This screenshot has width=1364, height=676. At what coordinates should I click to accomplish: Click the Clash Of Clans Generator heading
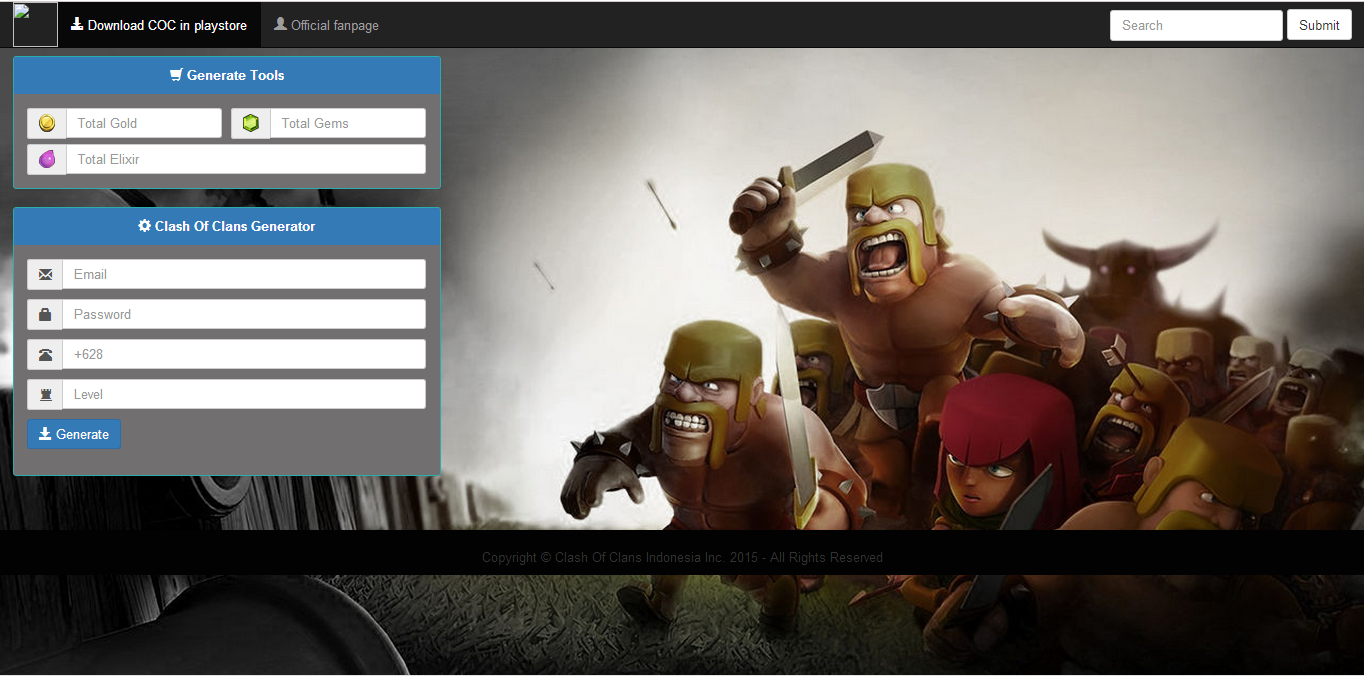click(x=227, y=226)
